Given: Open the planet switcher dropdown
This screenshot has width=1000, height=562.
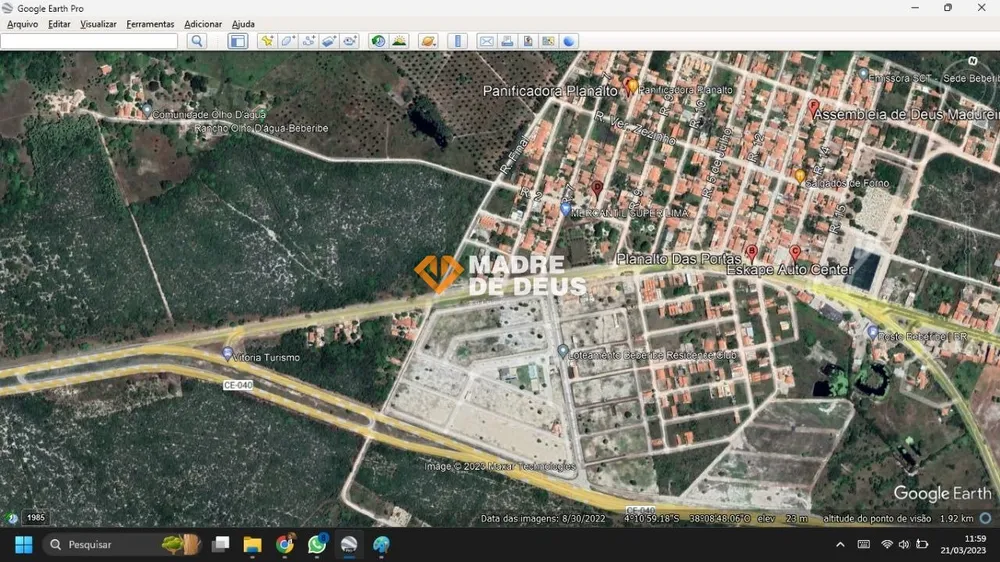Looking at the screenshot, I should click(x=428, y=41).
